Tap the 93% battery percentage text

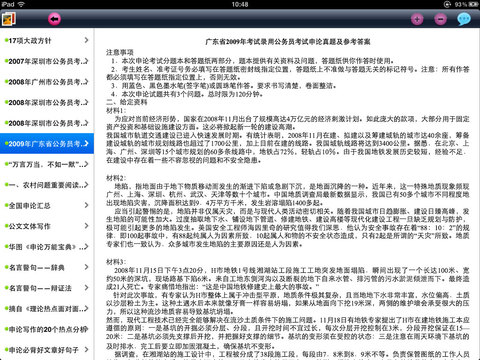tap(460, 4)
